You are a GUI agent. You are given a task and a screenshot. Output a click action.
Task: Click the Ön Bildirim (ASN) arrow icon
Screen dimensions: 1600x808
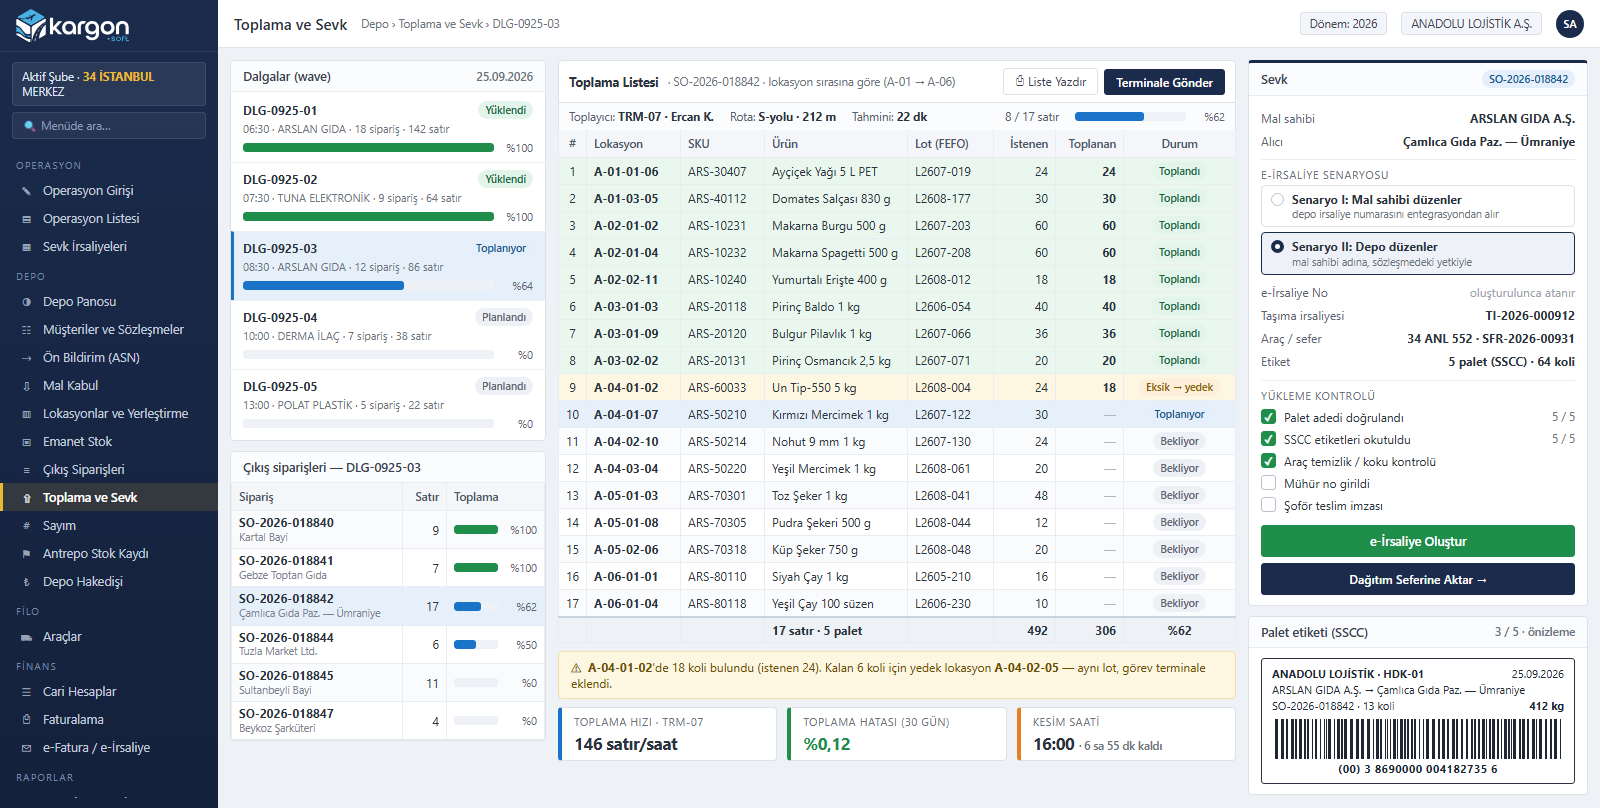[26, 358]
